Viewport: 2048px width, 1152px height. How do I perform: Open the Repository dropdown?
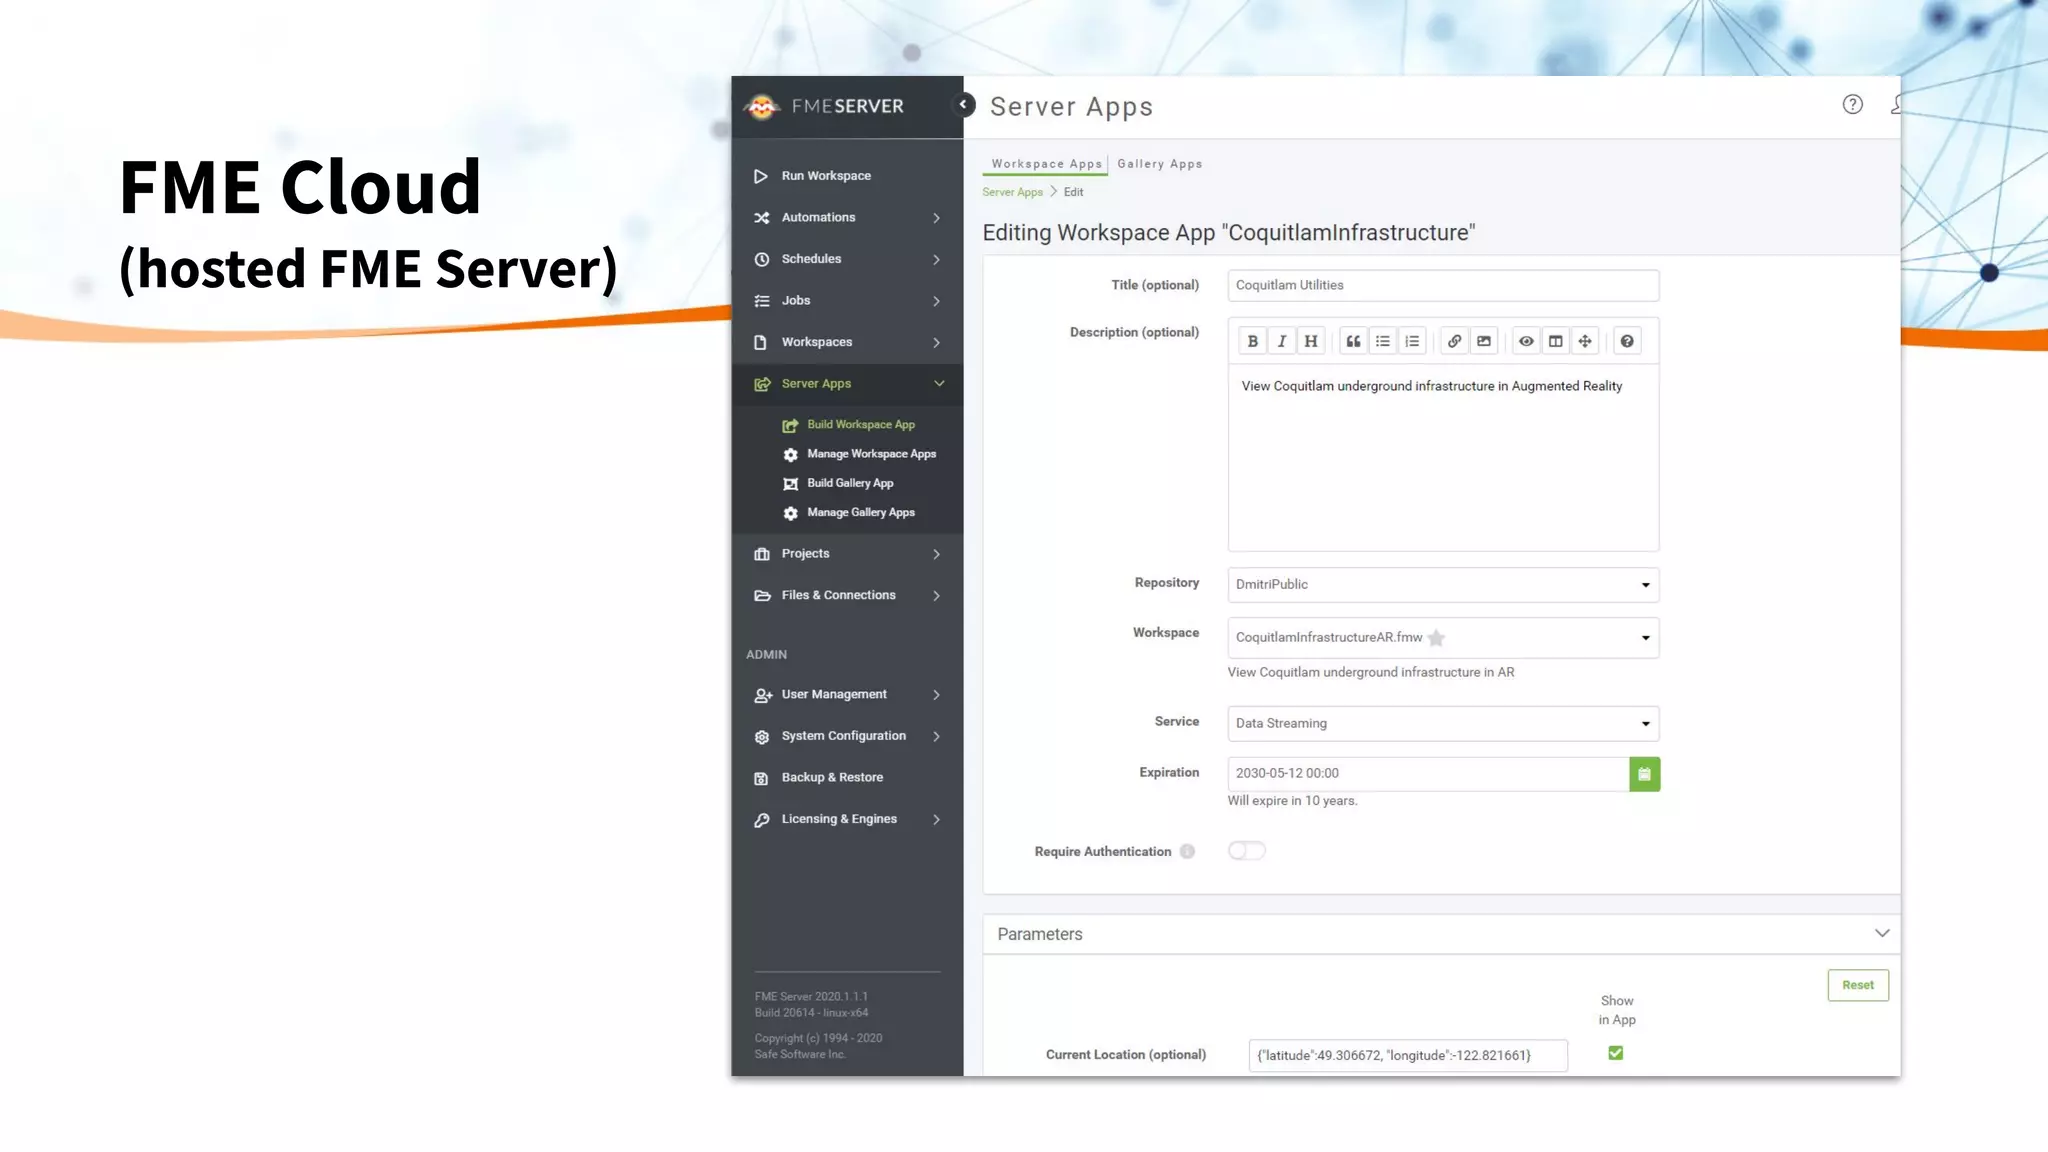1443,585
